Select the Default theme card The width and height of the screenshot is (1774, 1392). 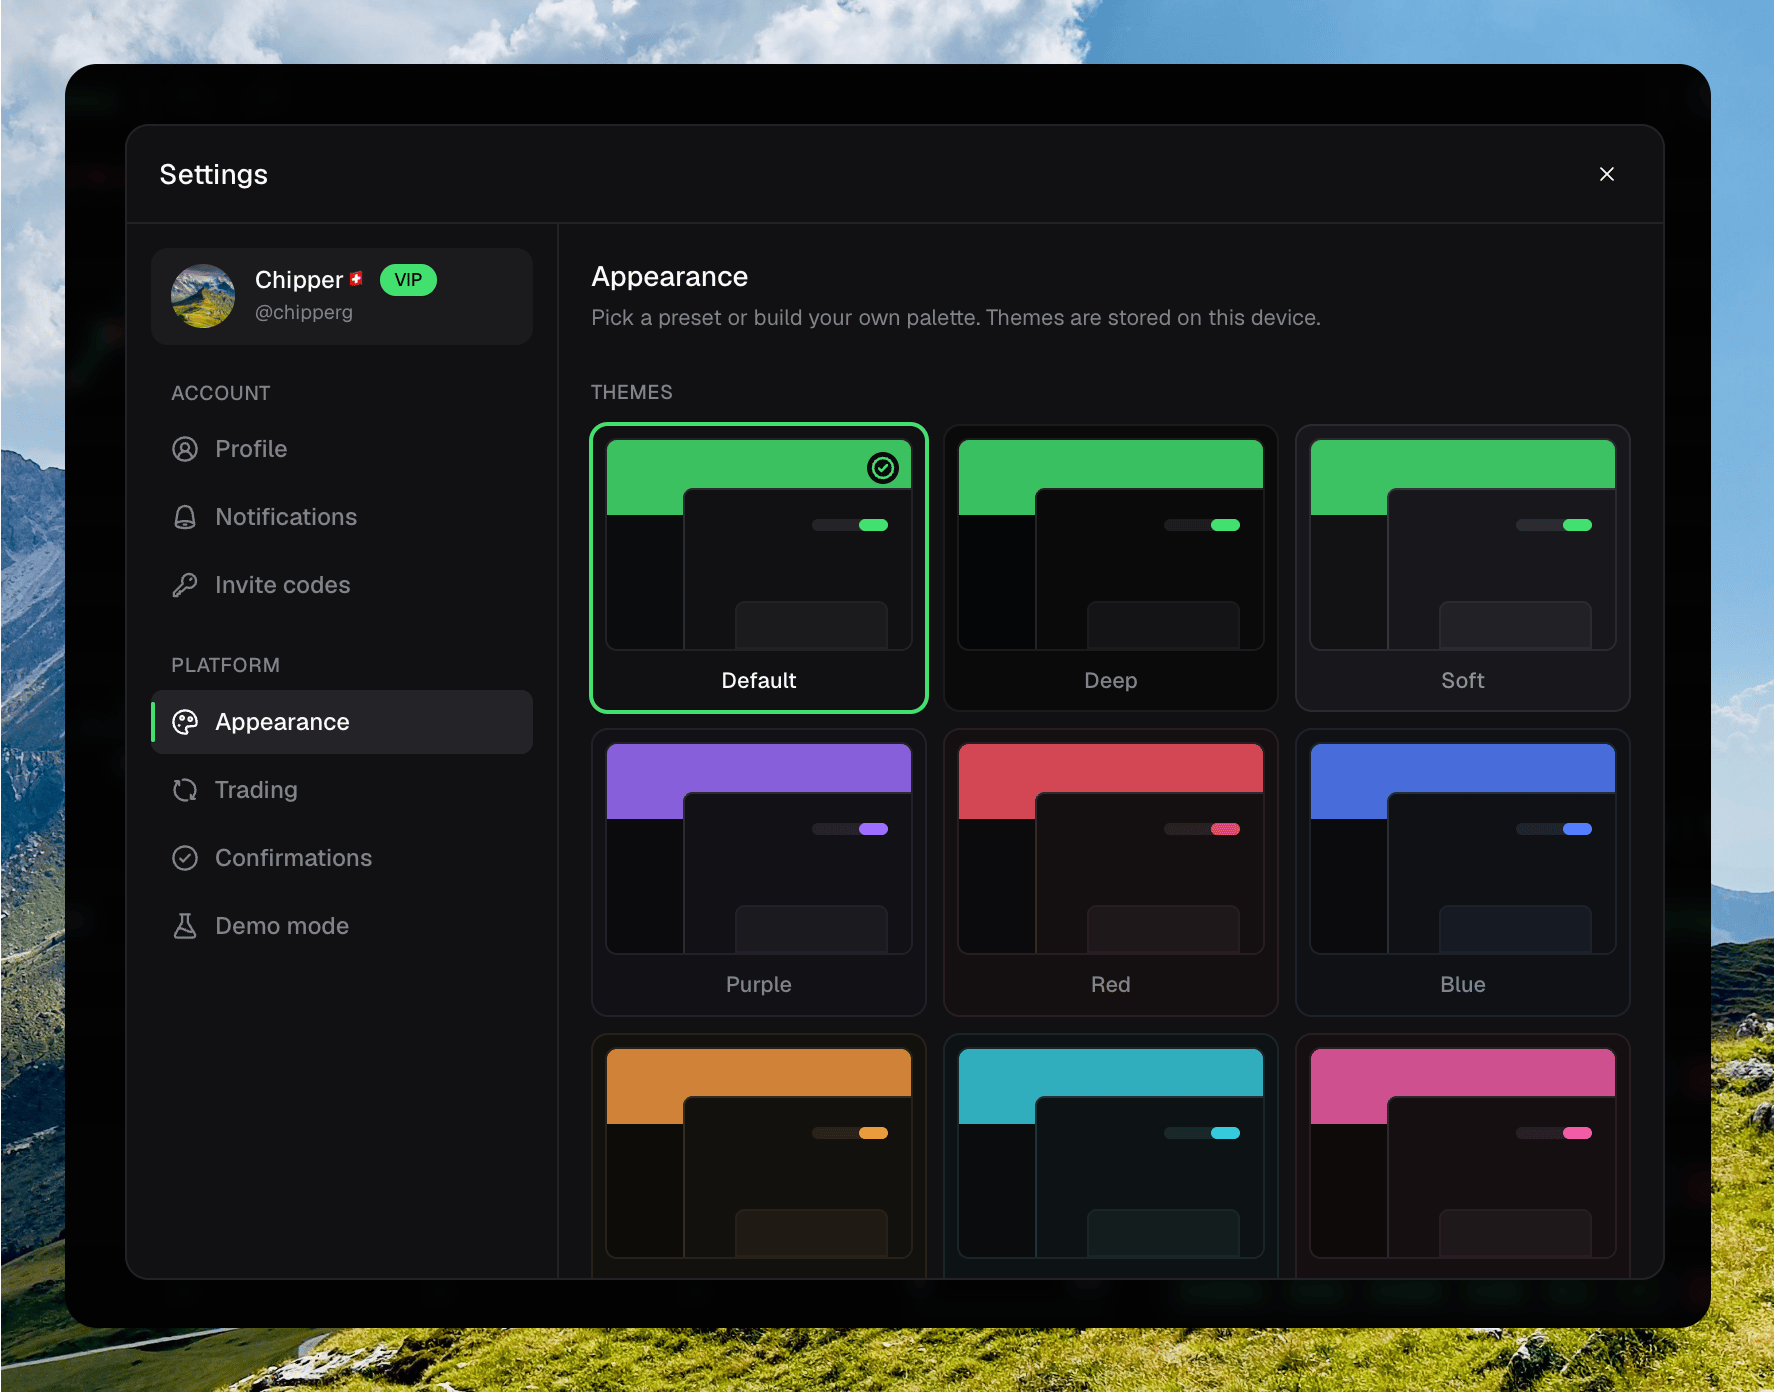[759, 568]
